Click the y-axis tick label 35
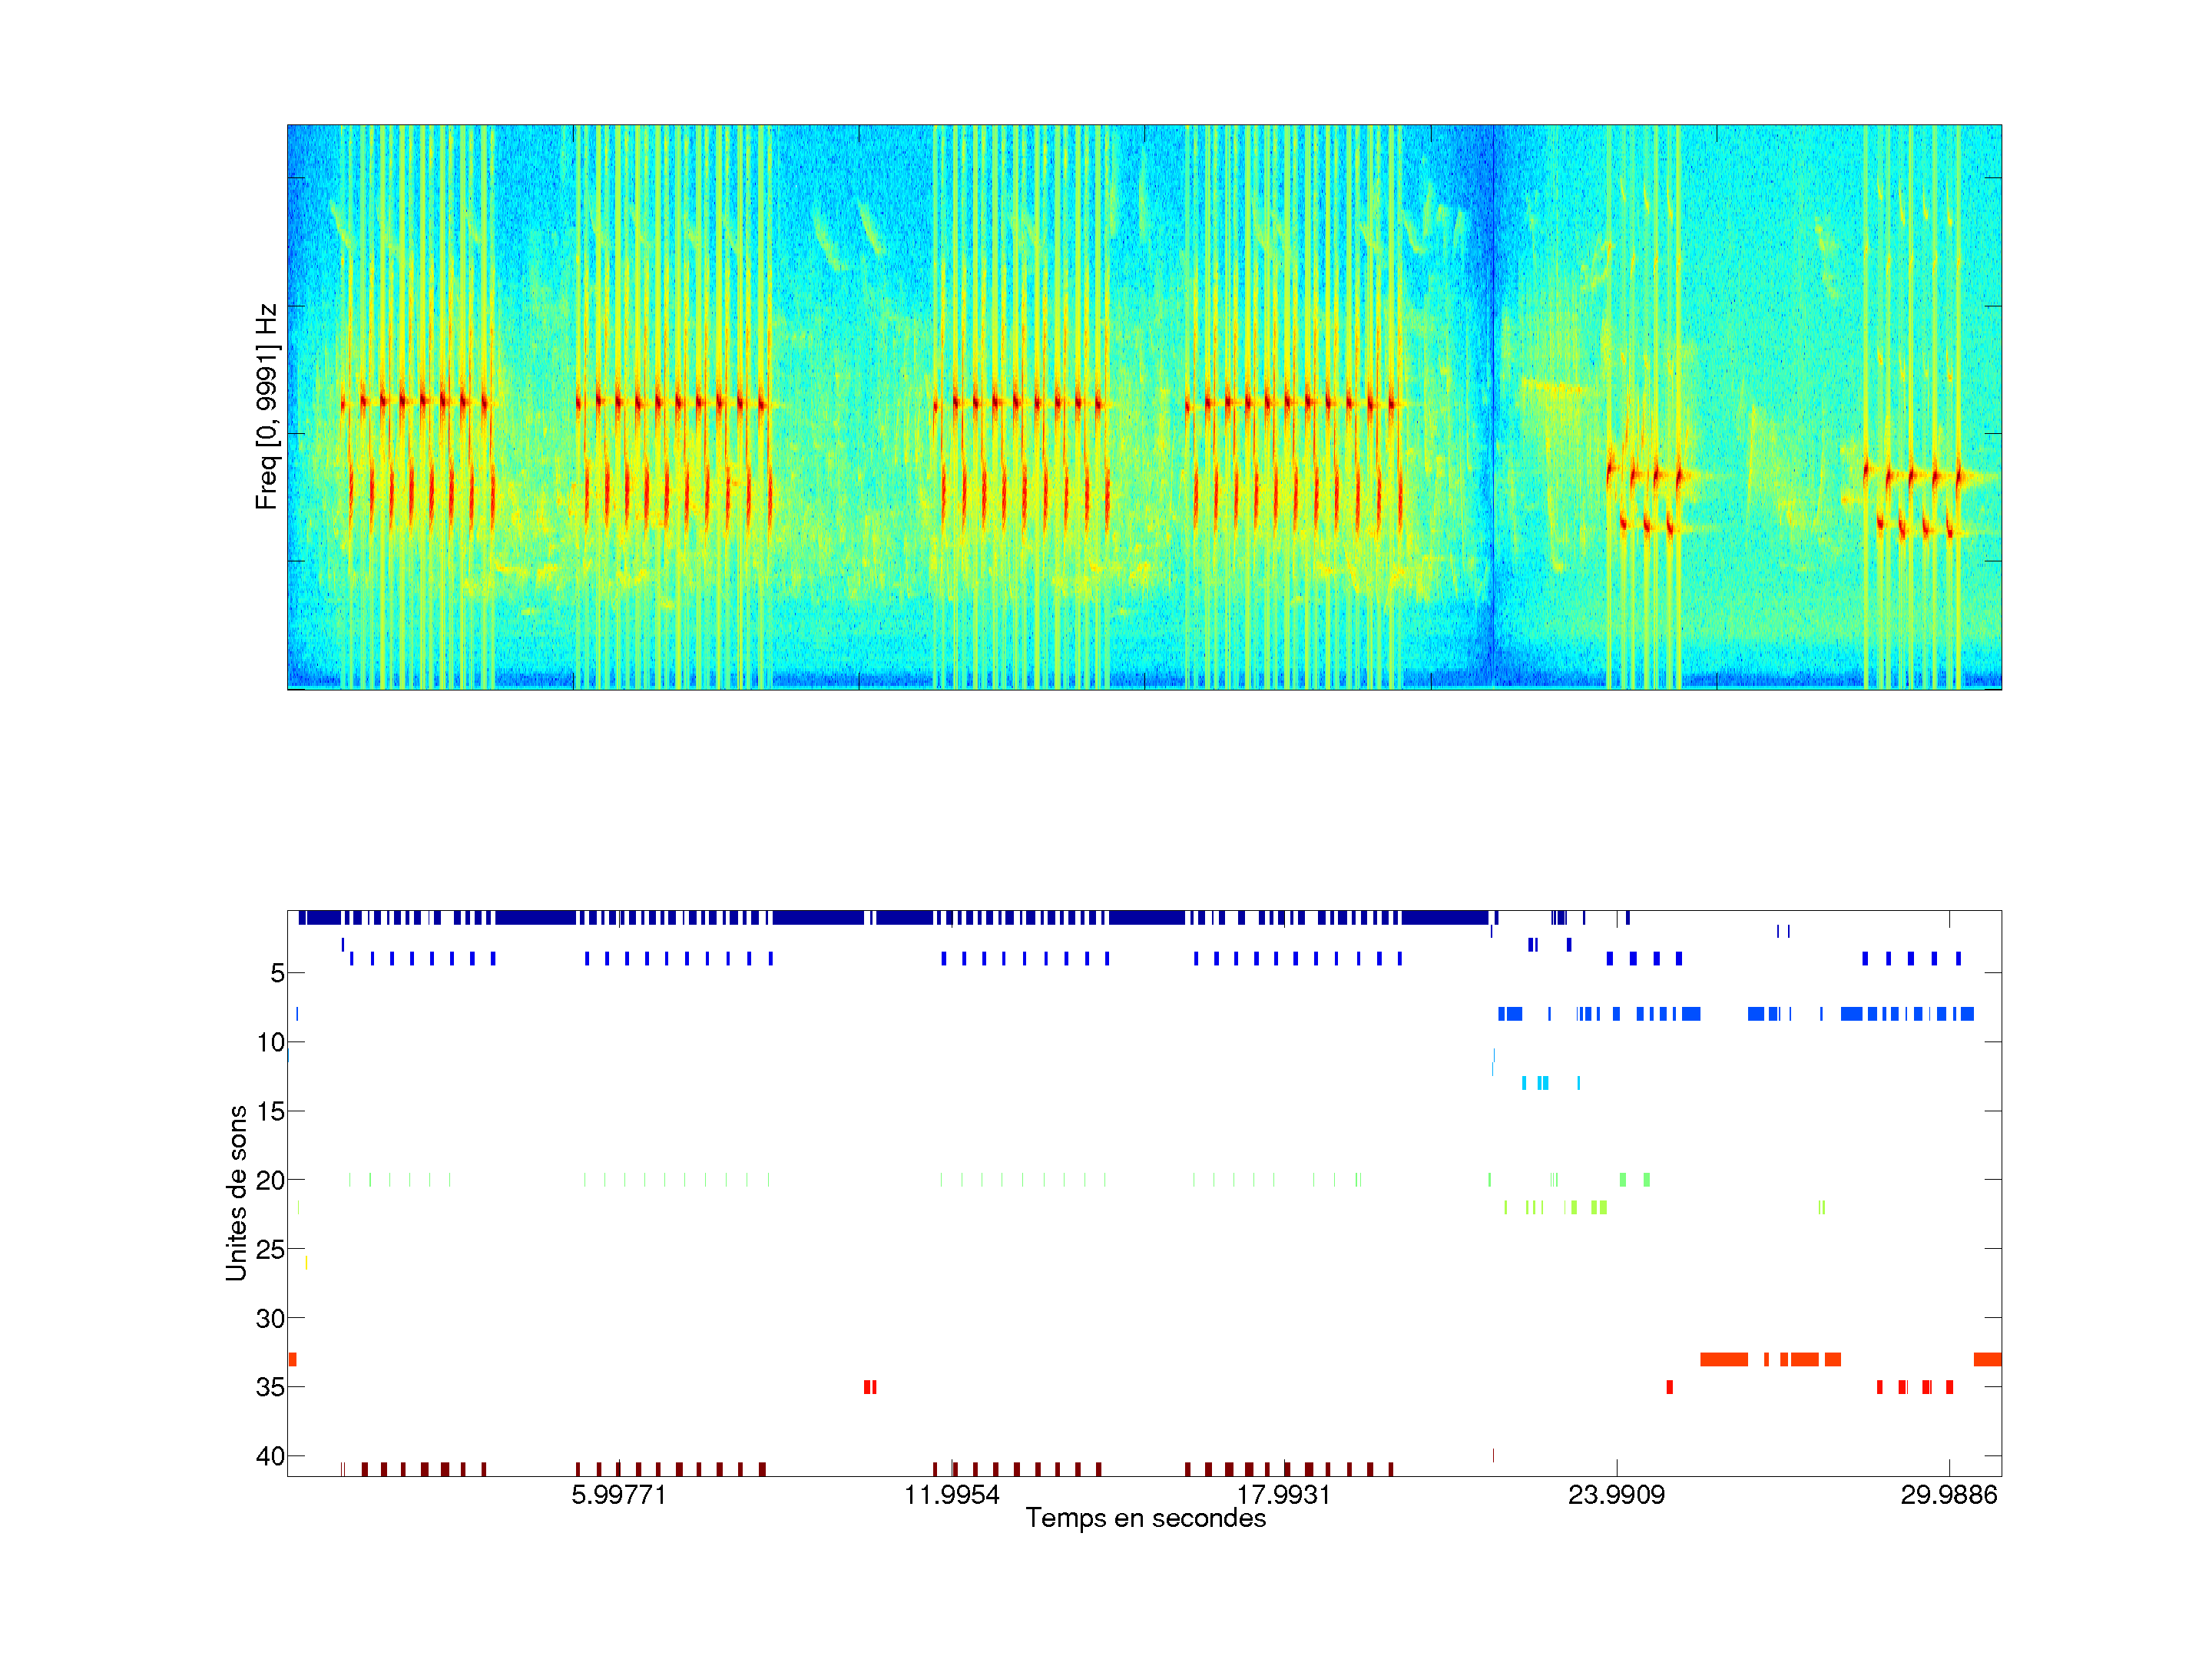Image resolution: width=2212 pixels, height=1659 pixels. point(270,1387)
